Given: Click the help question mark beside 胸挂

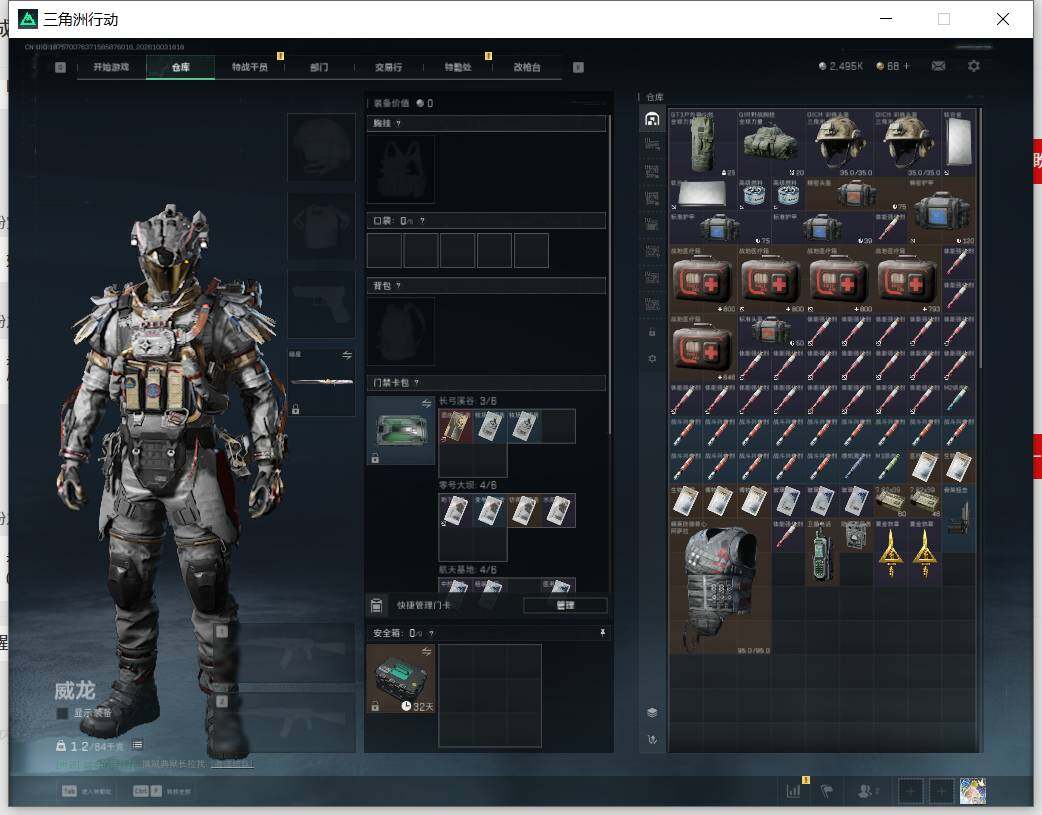Looking at the screenshot, I should pos(398,124).
